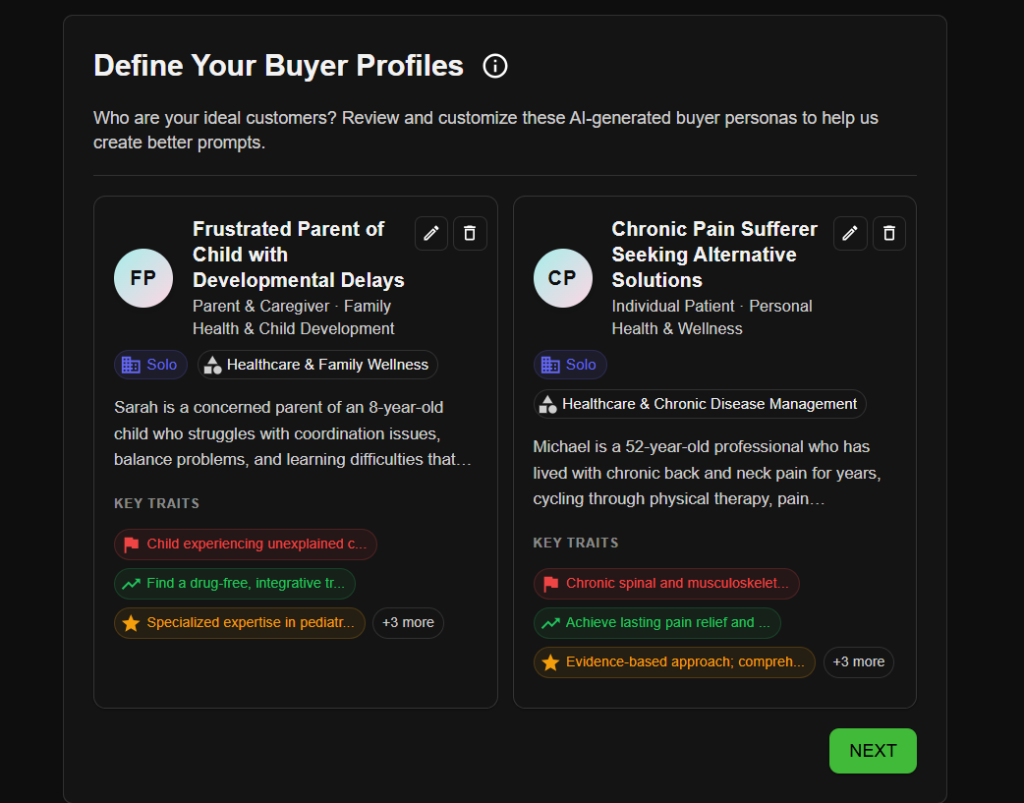This screenshot has height=803, width=1024.
Task: Click Sarah's persona description text
Action: (293, 433)
